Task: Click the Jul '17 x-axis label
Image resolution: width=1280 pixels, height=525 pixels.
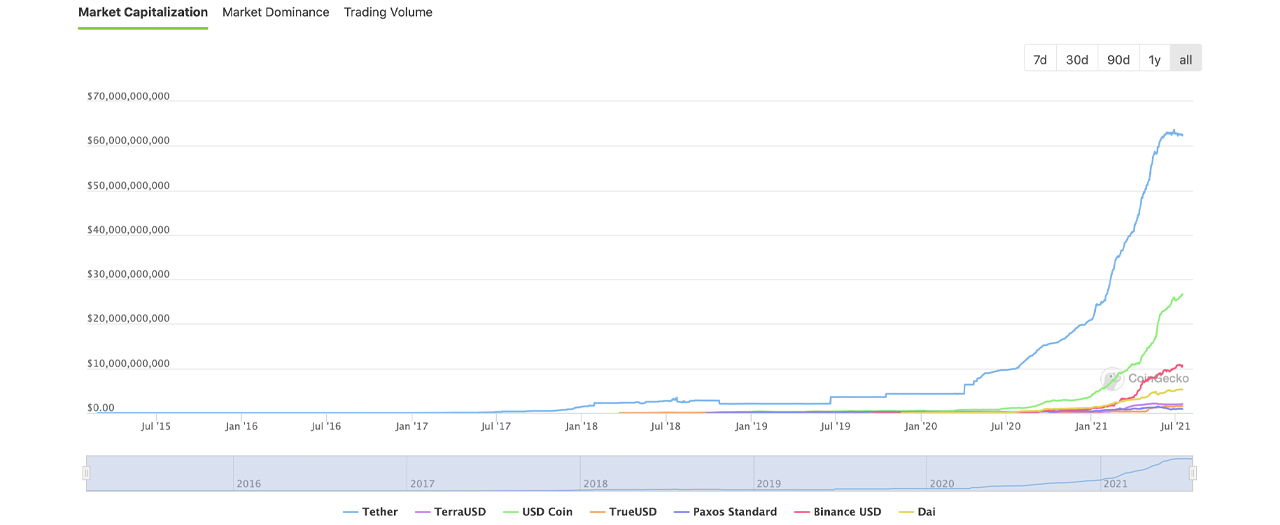Action: pos(496,426)
